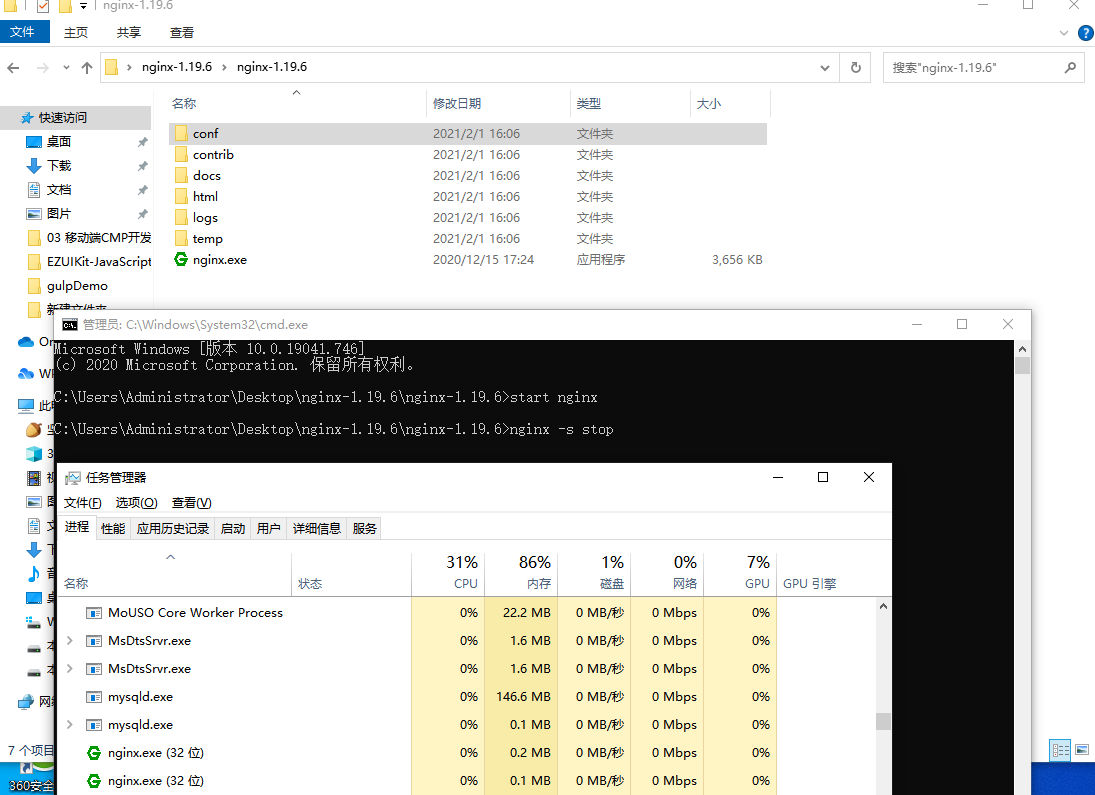
Task: Expand the Explorer ribbon chevron
Action: tap(1064, 33)
